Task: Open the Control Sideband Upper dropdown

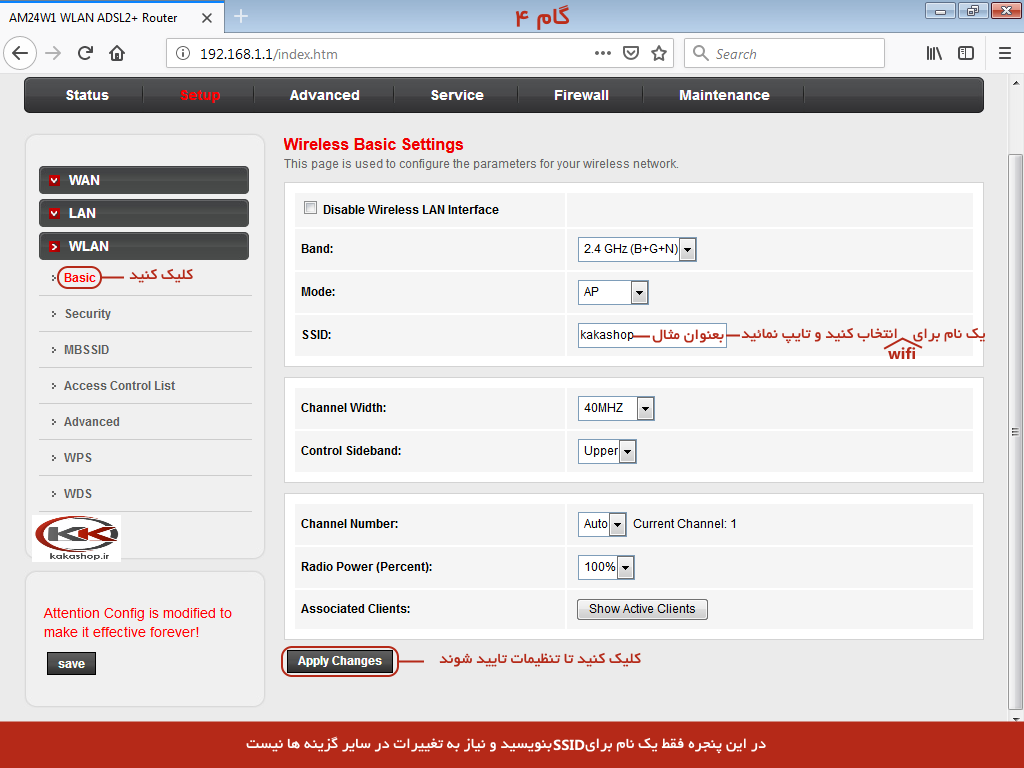Action: point(607,451)
